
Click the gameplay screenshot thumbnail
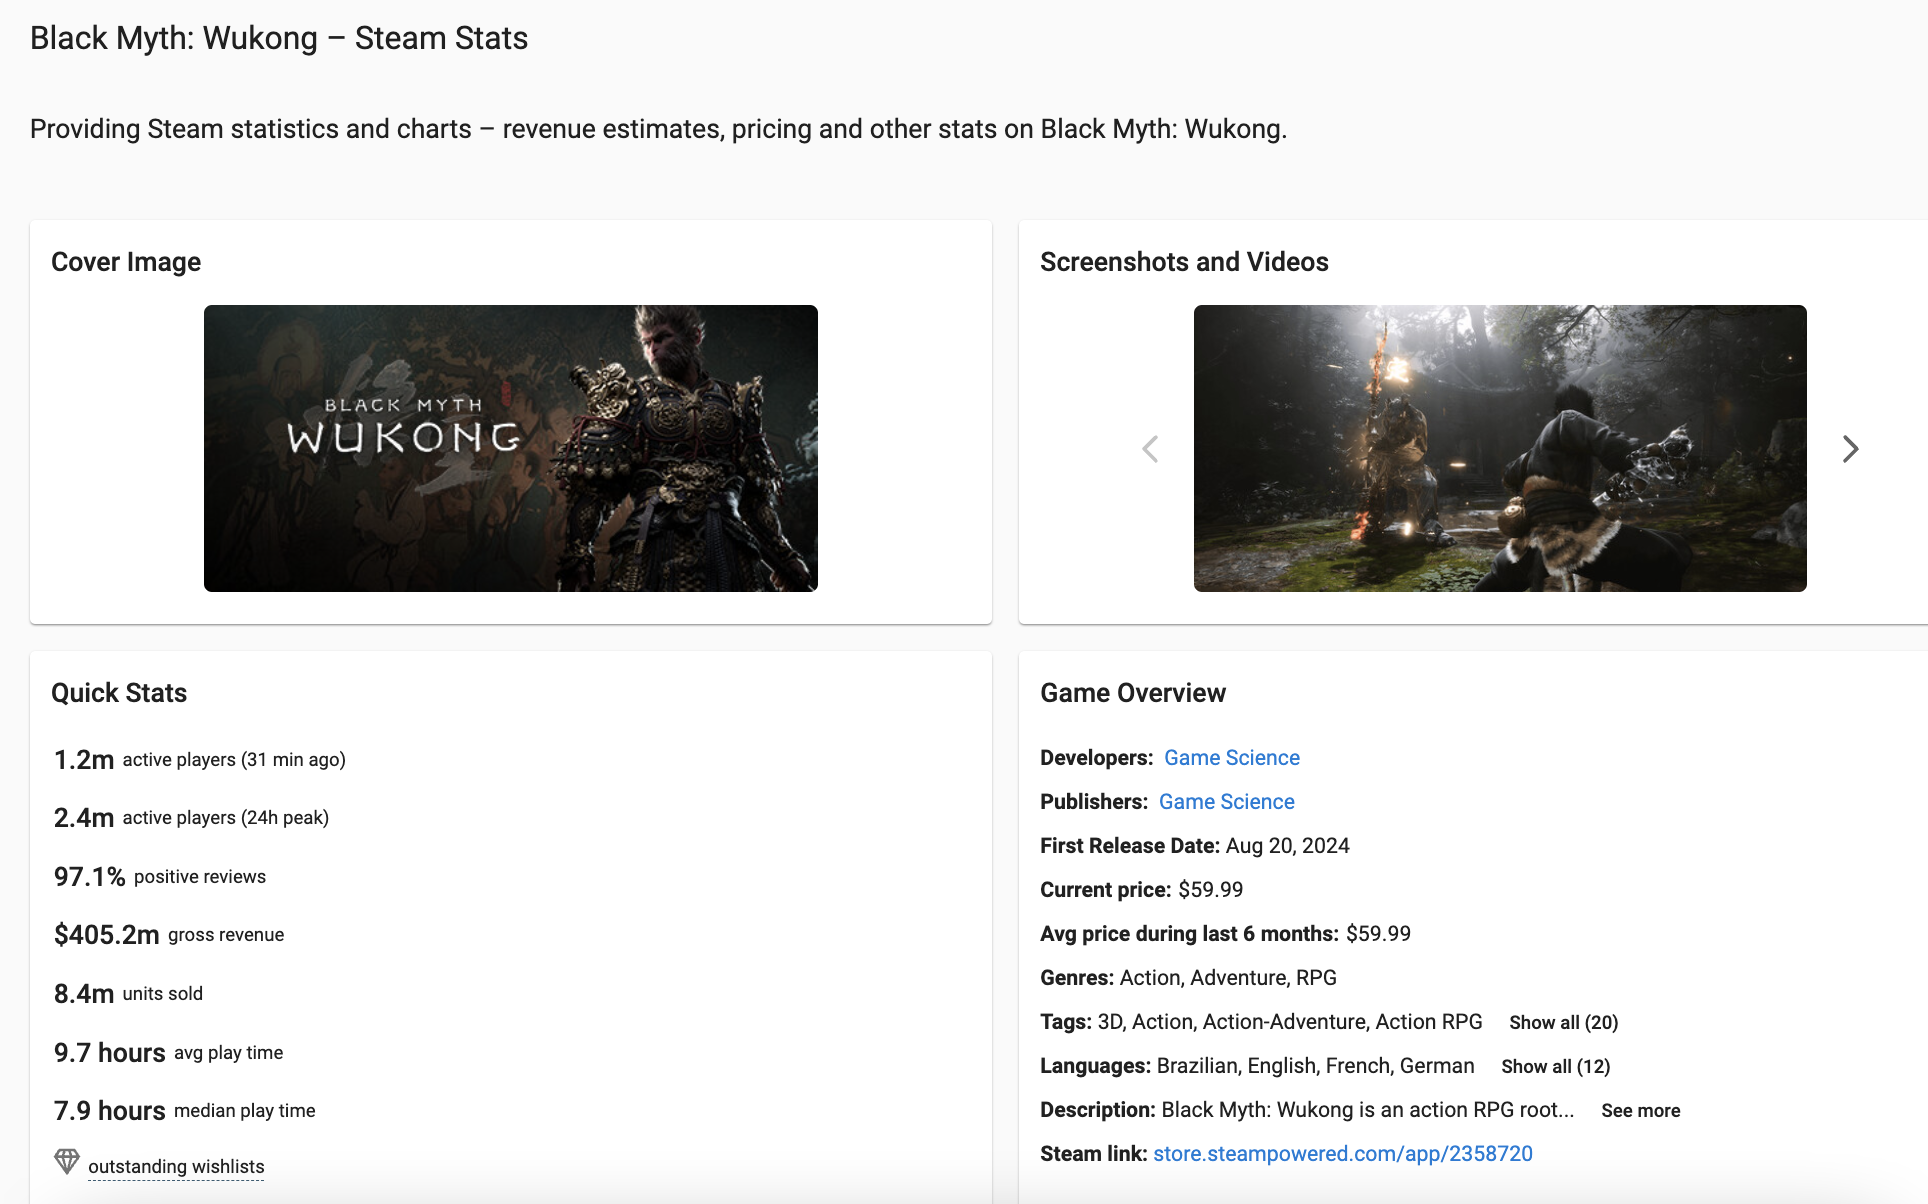1500,448
